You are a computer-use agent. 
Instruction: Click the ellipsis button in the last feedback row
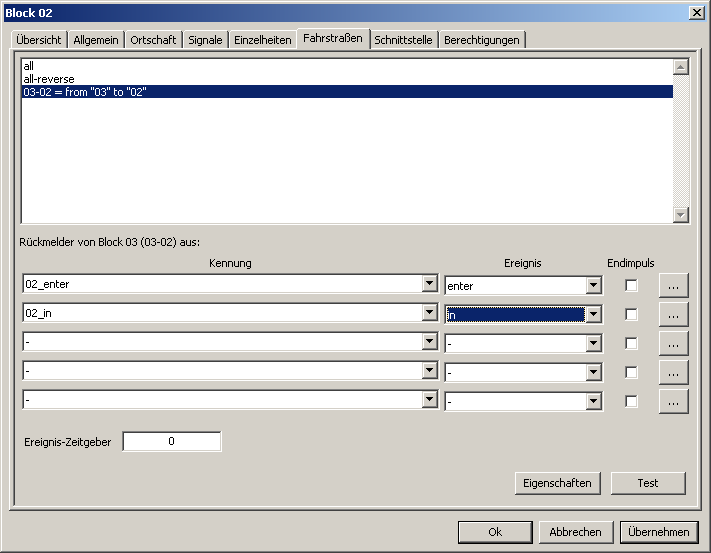(x=674, y=401)
